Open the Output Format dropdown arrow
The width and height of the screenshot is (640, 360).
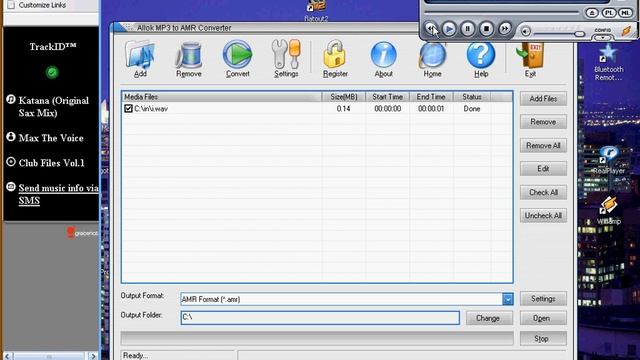point(508,299)
